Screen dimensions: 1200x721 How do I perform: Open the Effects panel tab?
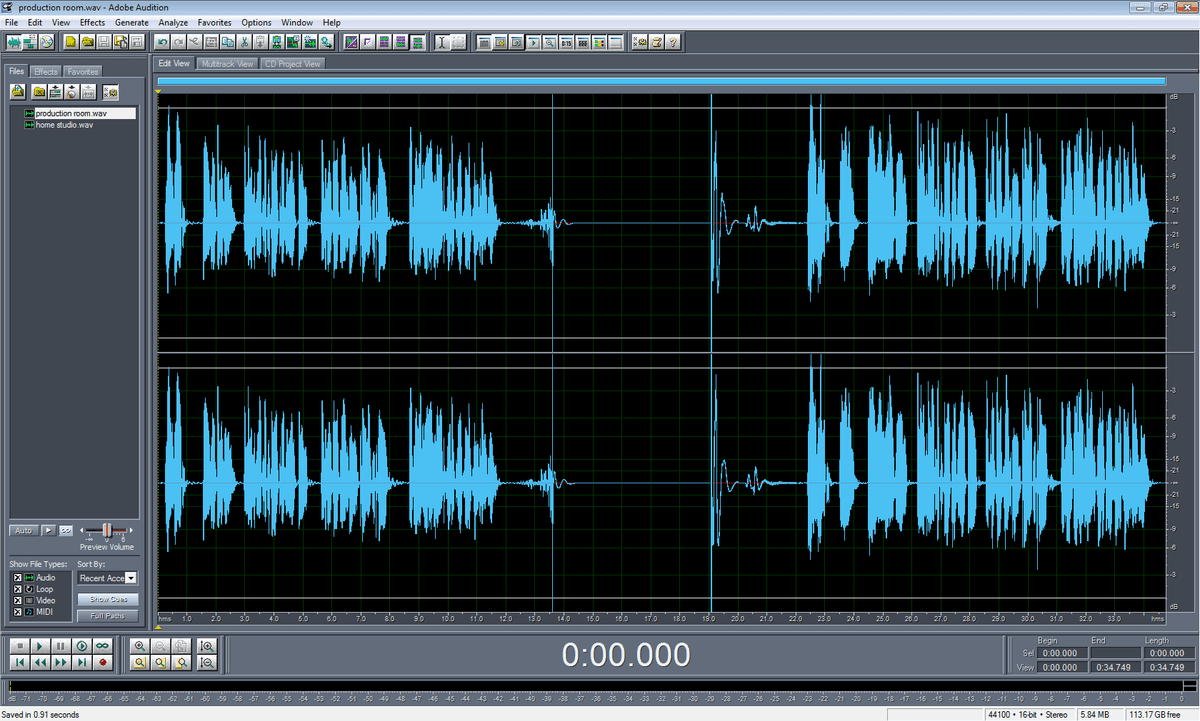[x=46, y=72]
